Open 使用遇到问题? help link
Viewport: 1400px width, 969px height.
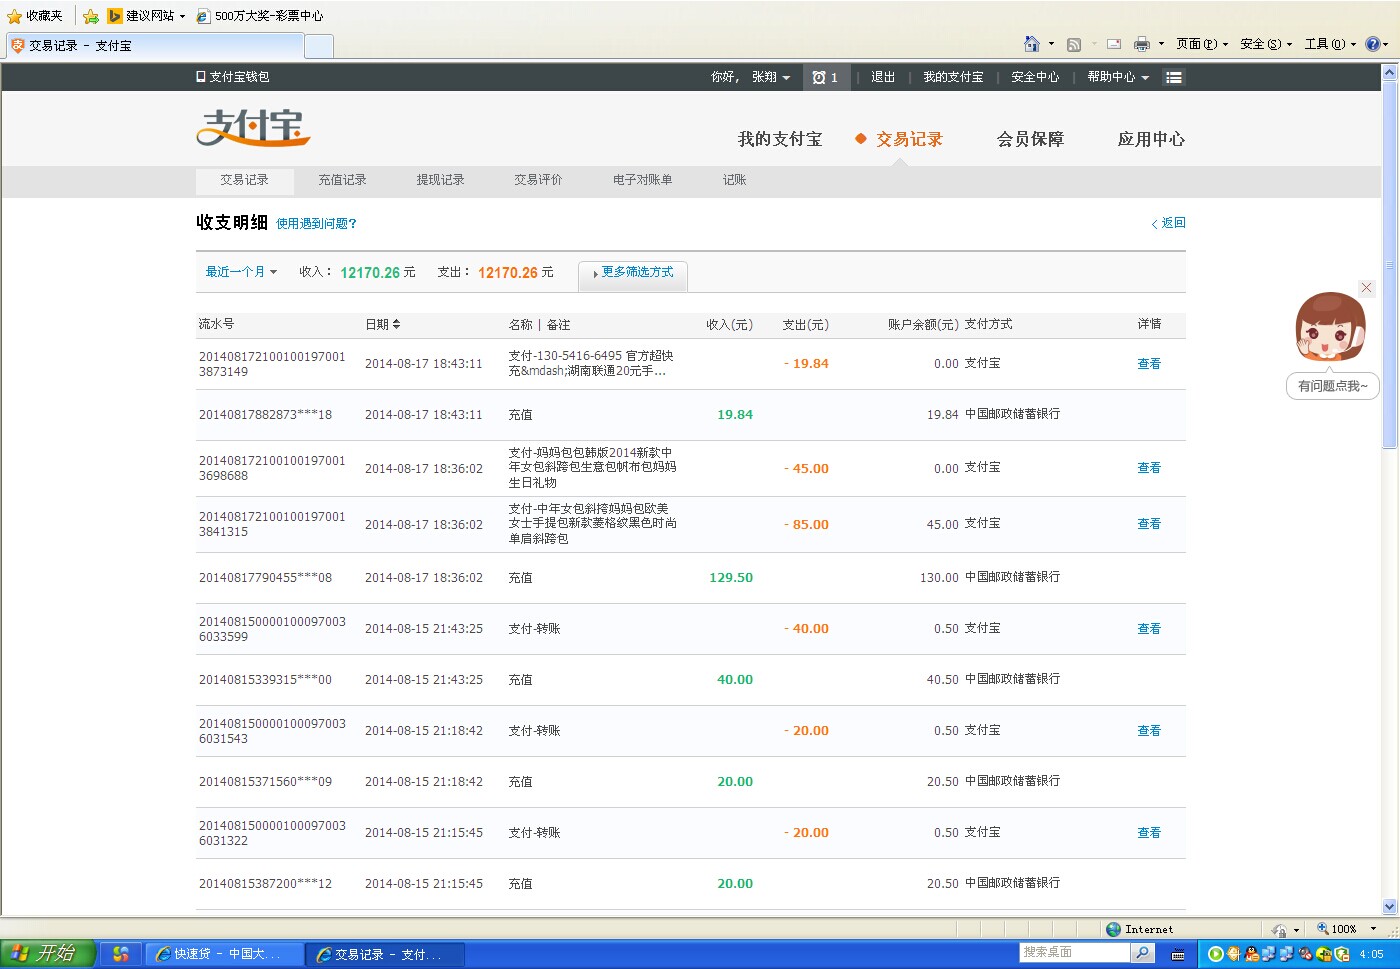pos(316,224)
